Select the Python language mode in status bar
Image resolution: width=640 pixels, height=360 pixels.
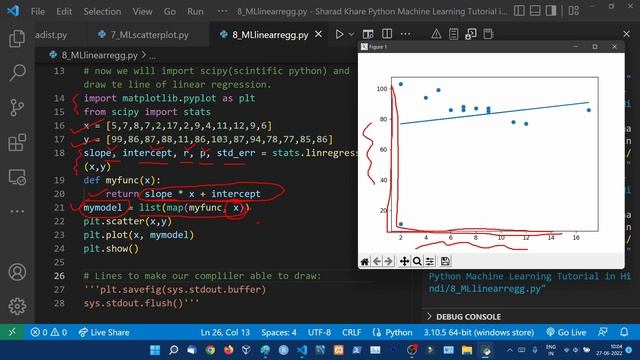point(392,332)
